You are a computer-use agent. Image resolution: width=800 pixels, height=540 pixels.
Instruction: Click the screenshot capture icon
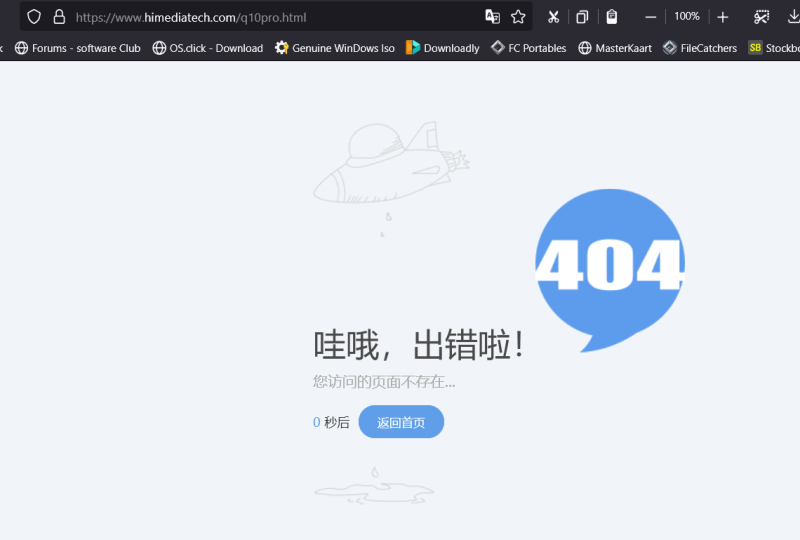761,17
